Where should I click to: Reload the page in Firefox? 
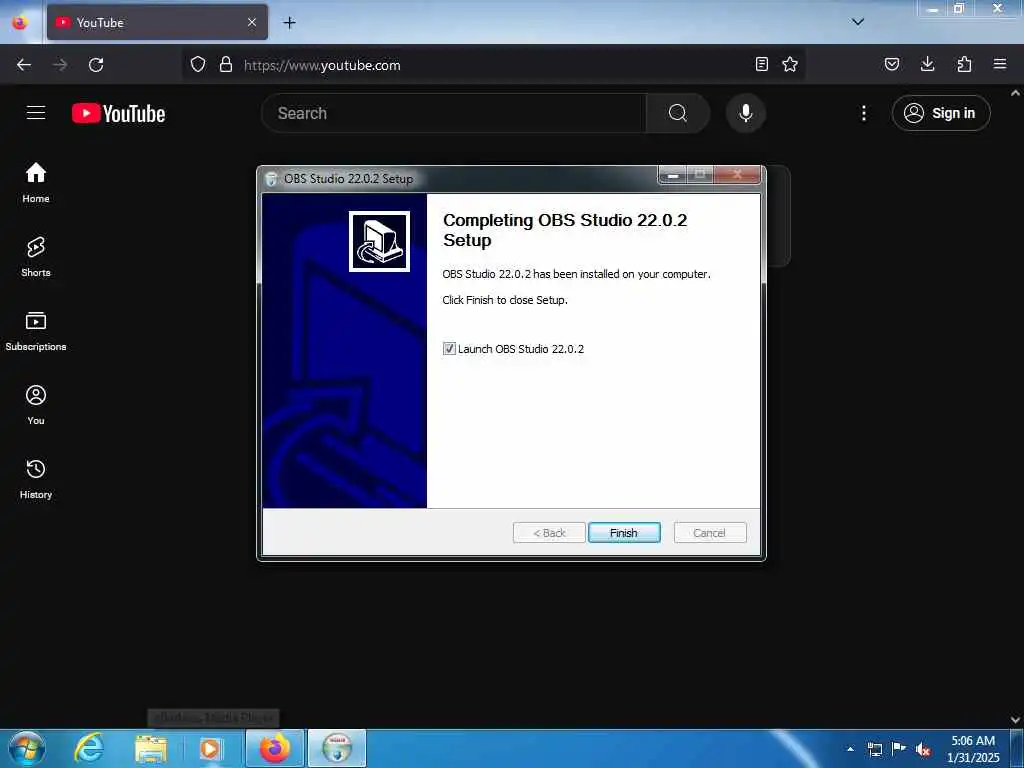(96, 65)
